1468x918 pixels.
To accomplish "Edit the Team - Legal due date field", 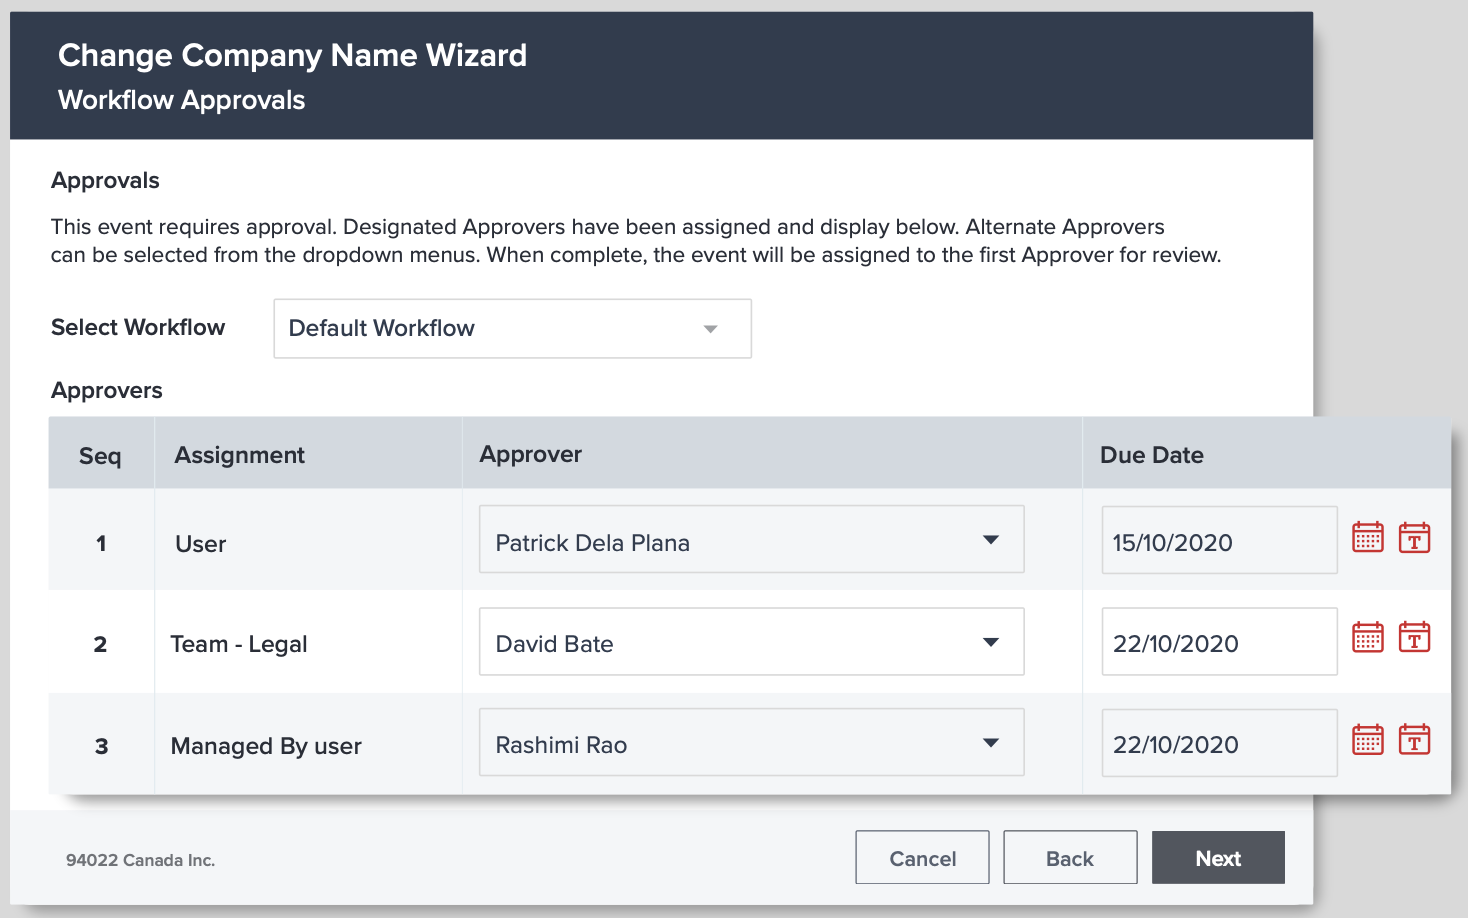I will (1219, 641).
